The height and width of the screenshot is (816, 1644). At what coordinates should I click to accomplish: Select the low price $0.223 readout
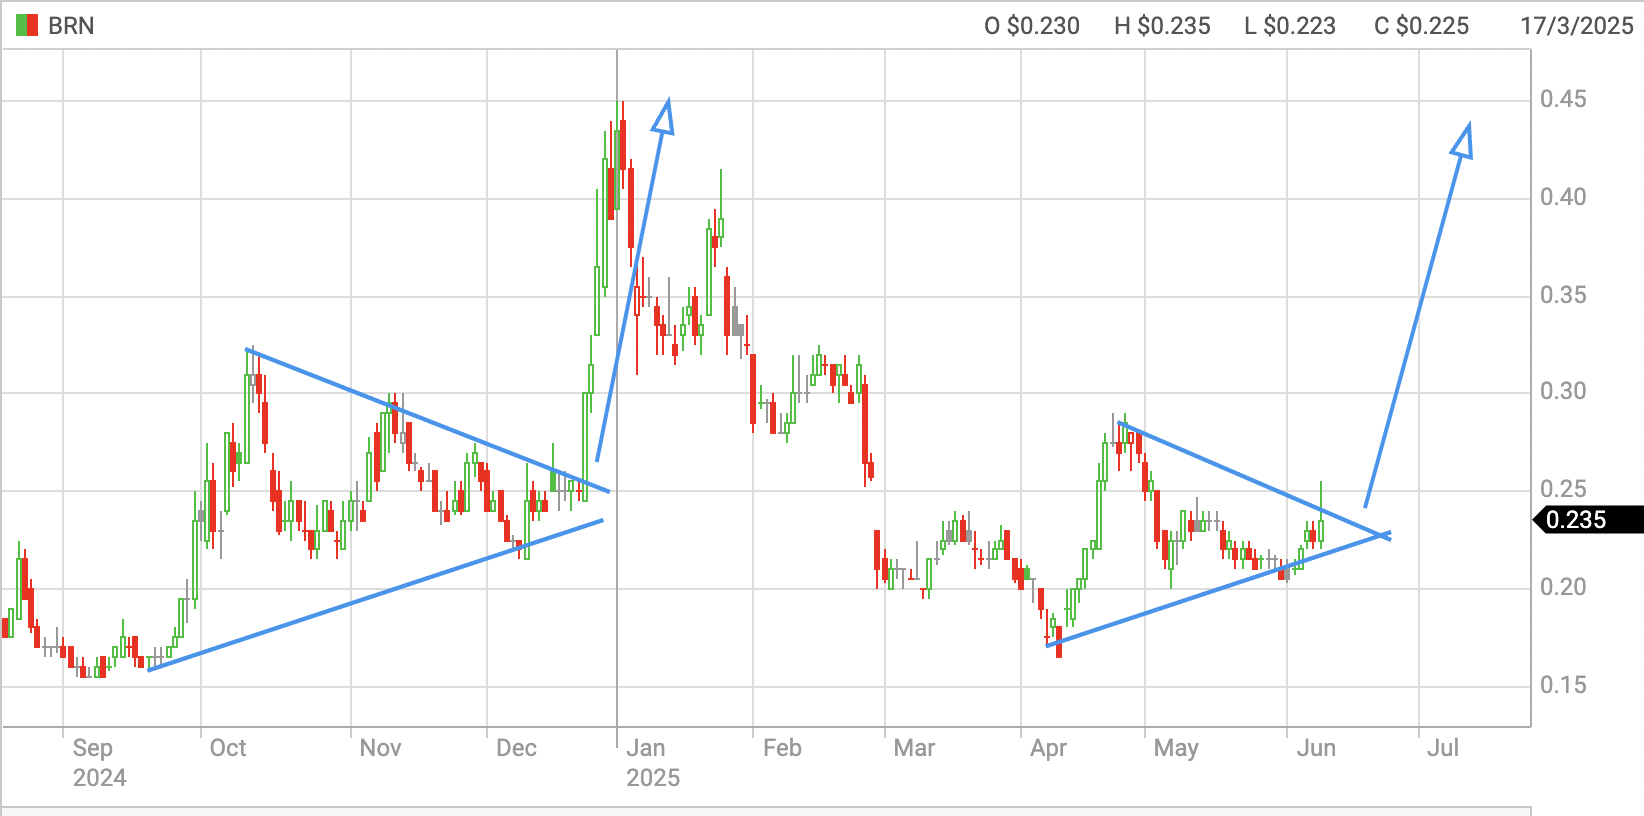coord(1289,26)
